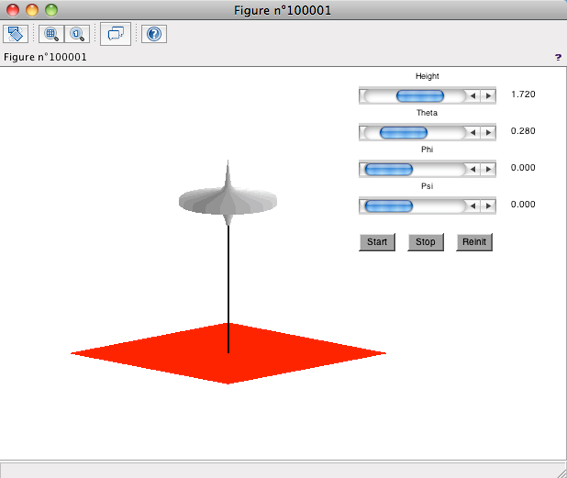Toggle the datatip mode icon
This screenshot has width=567, height=478.
coord(115,34)
